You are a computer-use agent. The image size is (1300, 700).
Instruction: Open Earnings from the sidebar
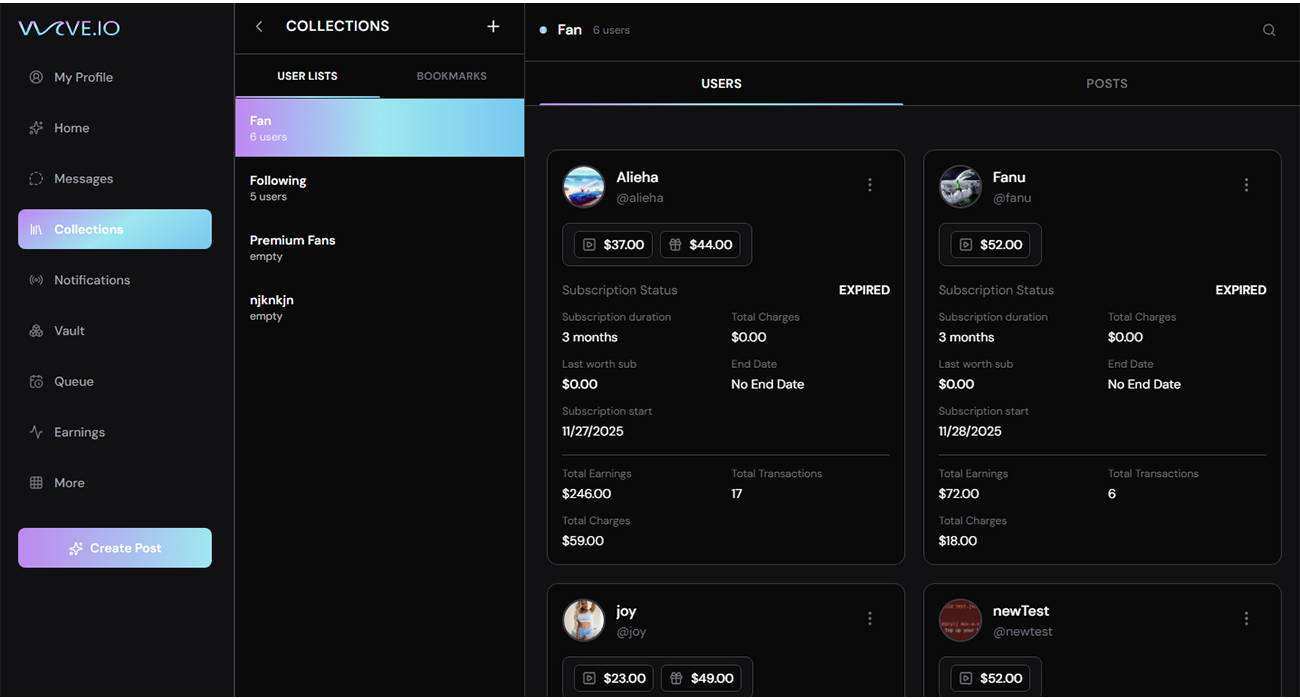(x=78, y=432)
